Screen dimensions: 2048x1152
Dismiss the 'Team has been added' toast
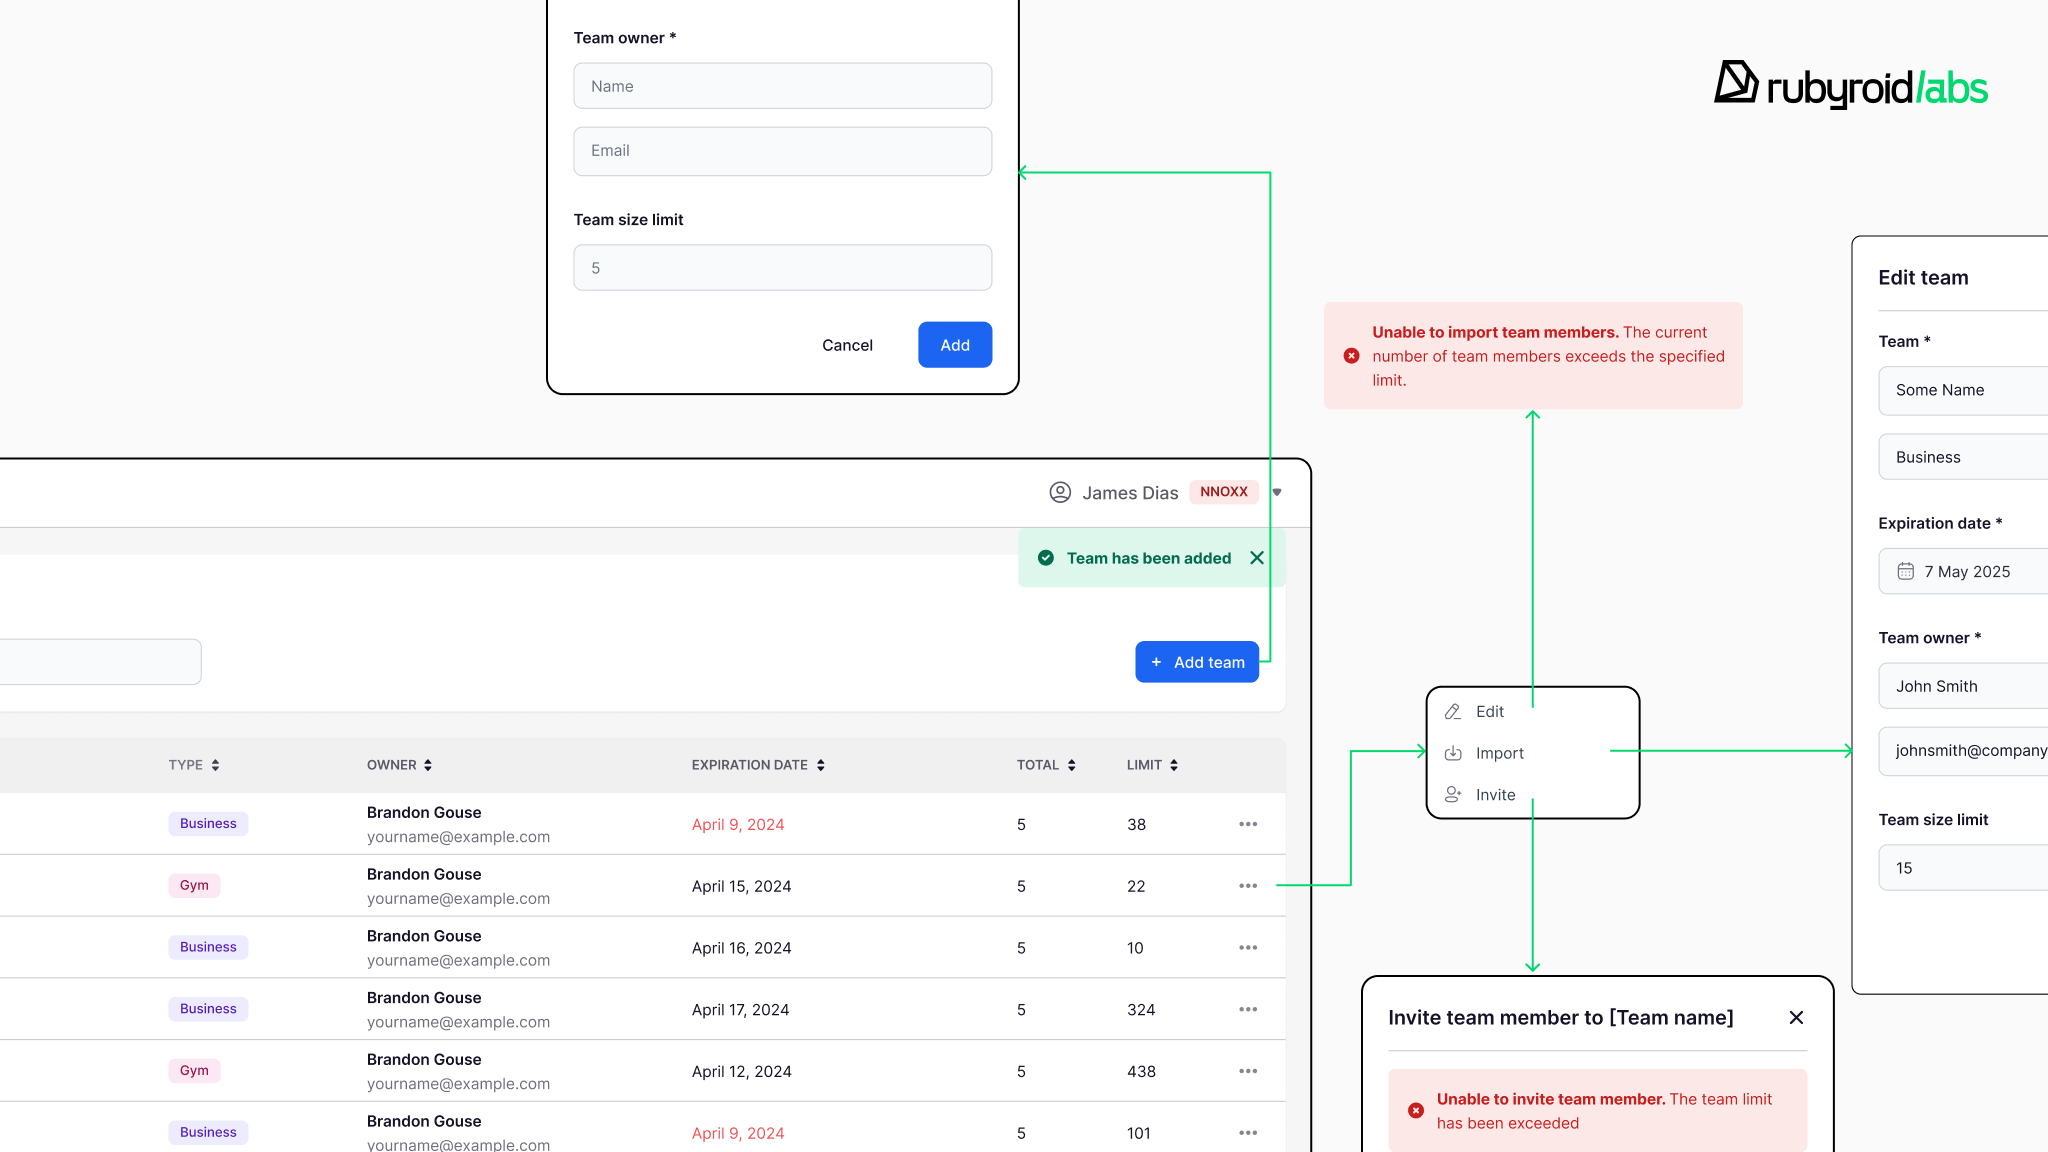pos(1257,558)
